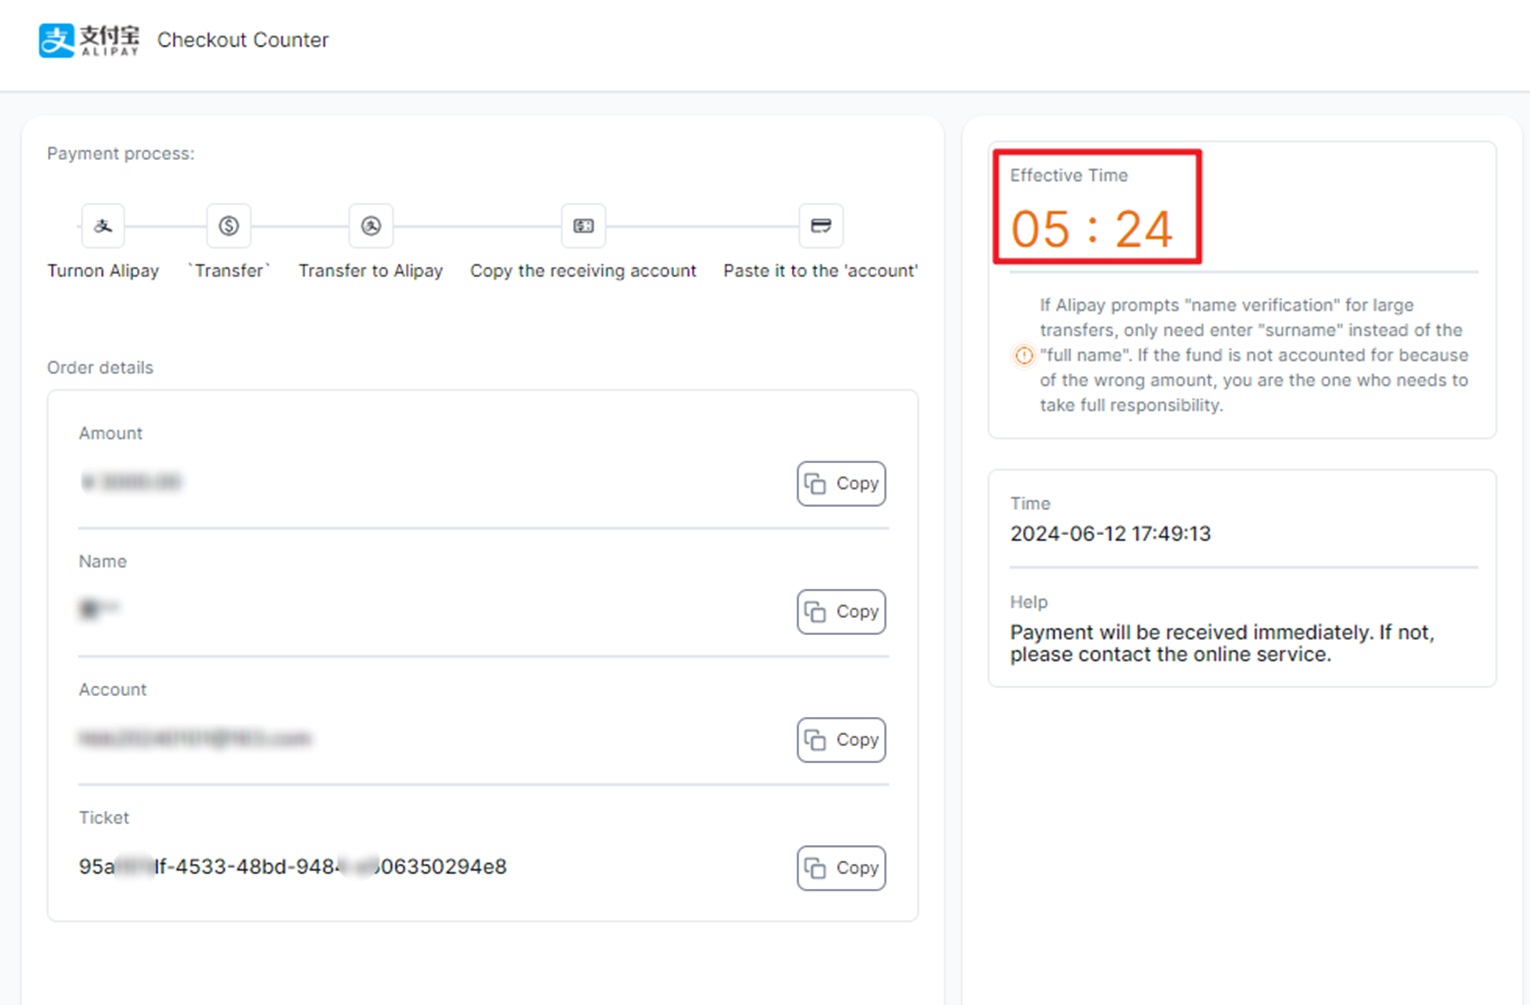
Task: Click the 'Checkout Counter' page title
Action: coord(243,40)
